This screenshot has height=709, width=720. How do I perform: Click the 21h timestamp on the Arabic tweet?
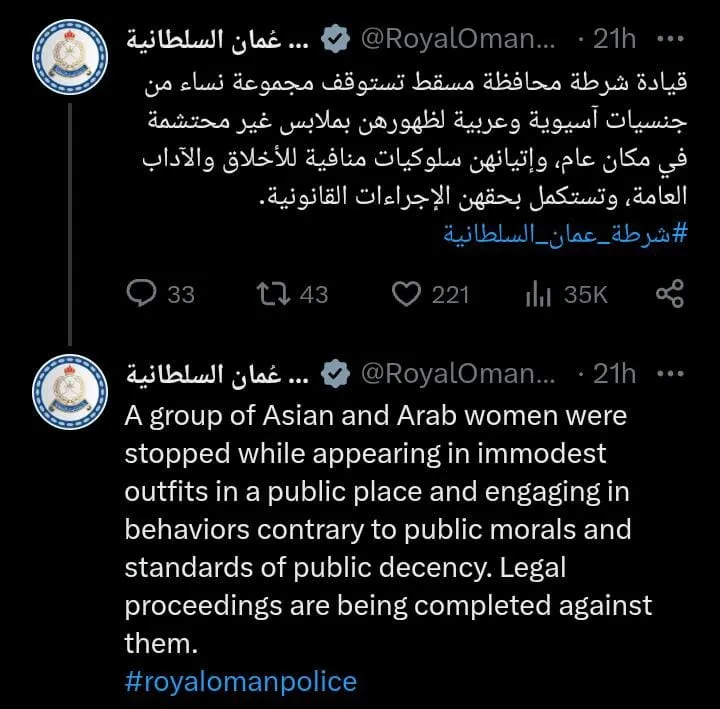pos(614,39)
